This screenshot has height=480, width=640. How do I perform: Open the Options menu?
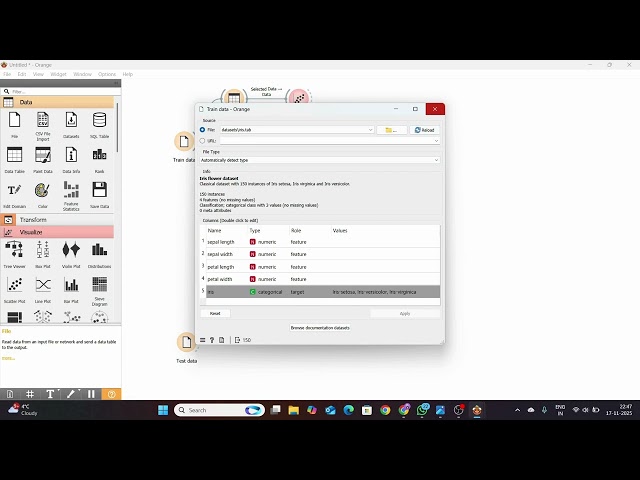coord(107,74)
